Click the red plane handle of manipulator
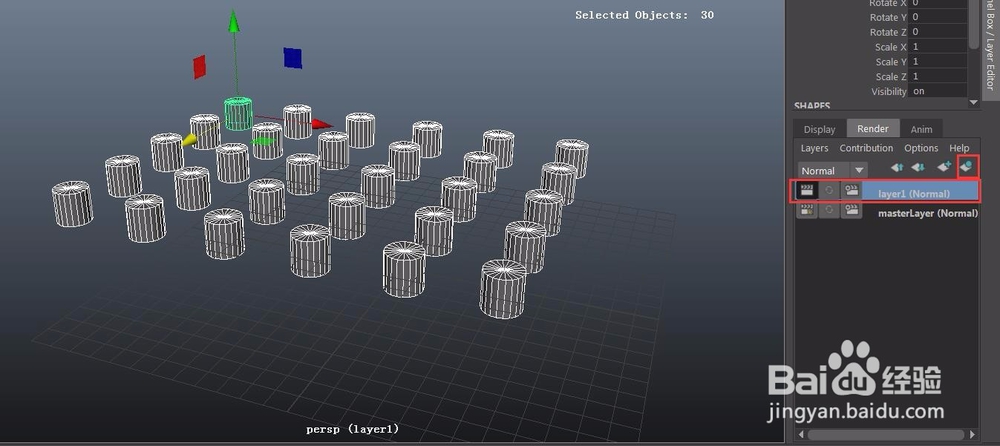This screenshot has height=446, width=1000. [x=200, y=67]
